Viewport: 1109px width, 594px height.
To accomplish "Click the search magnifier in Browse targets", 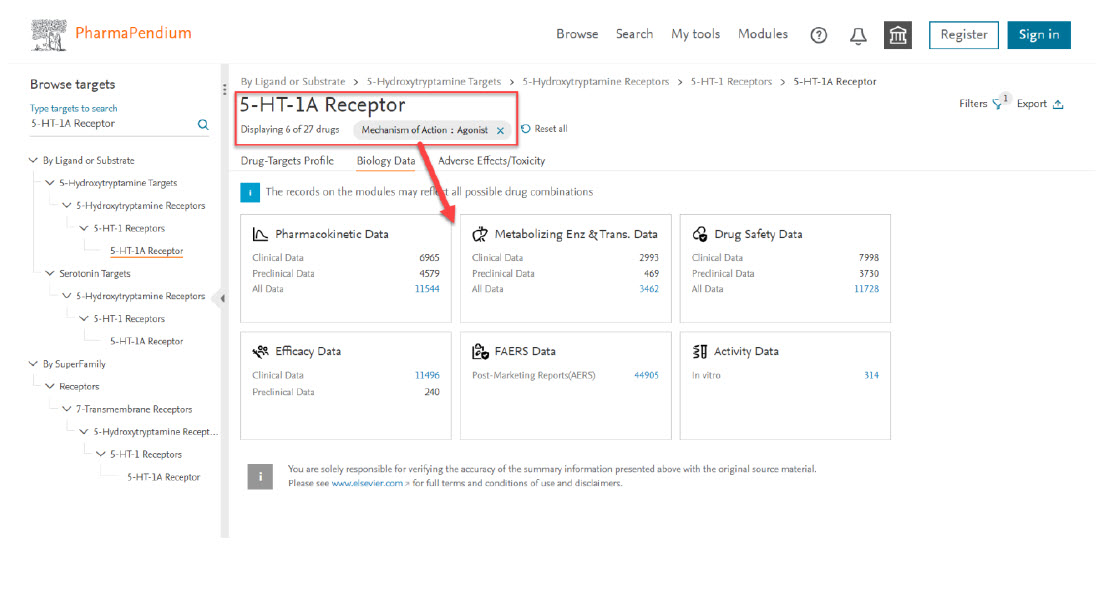I will (203, 124).
